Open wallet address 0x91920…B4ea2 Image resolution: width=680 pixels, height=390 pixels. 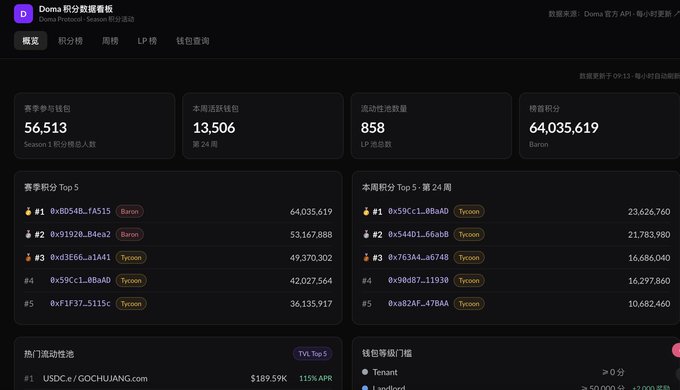click(80, 234)
